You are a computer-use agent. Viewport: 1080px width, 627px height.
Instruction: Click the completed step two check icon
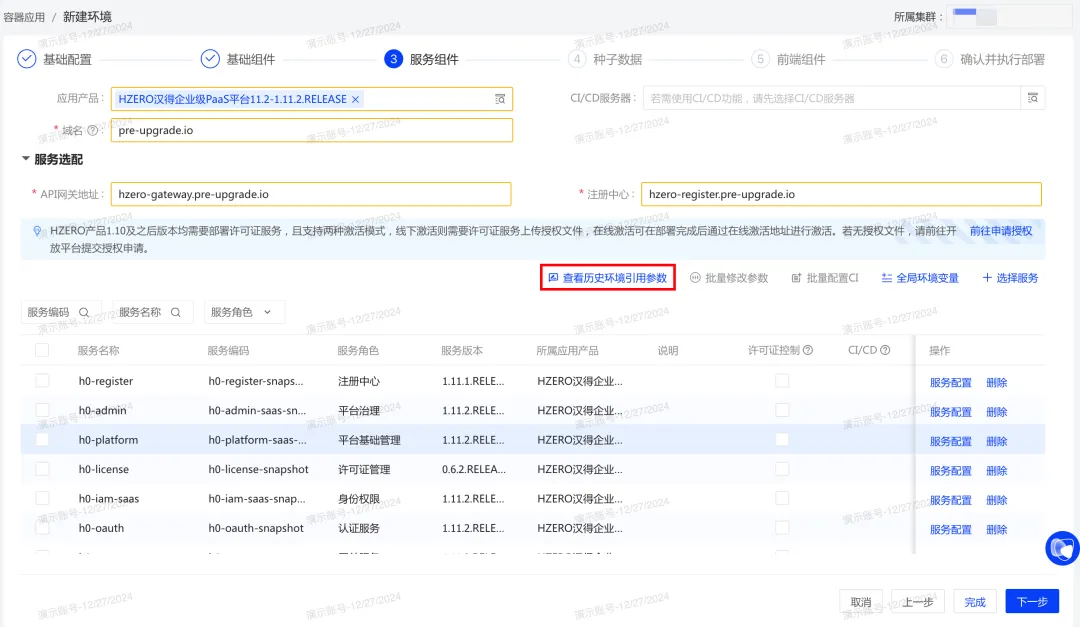[210, 59]
